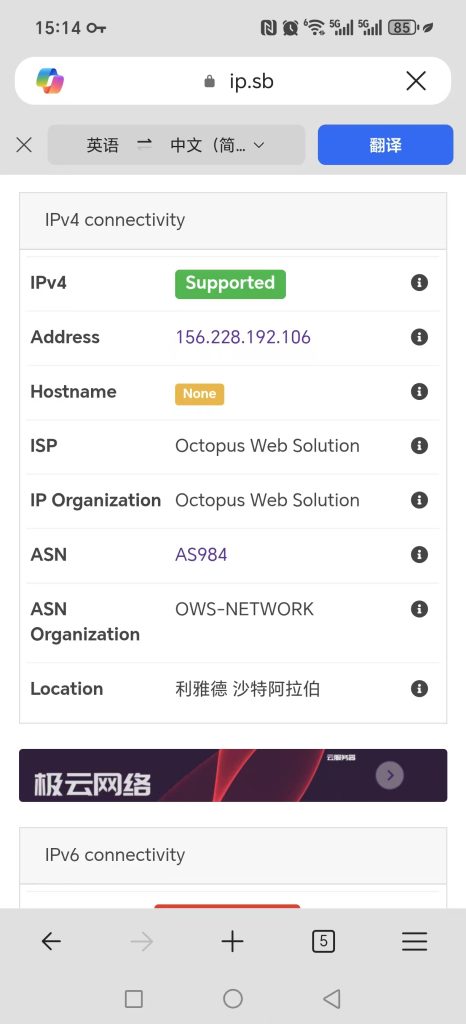Tap info icon next to IPv4 Supported
The width and height of the screenshot is (466, 1024).
click(419, 283)
